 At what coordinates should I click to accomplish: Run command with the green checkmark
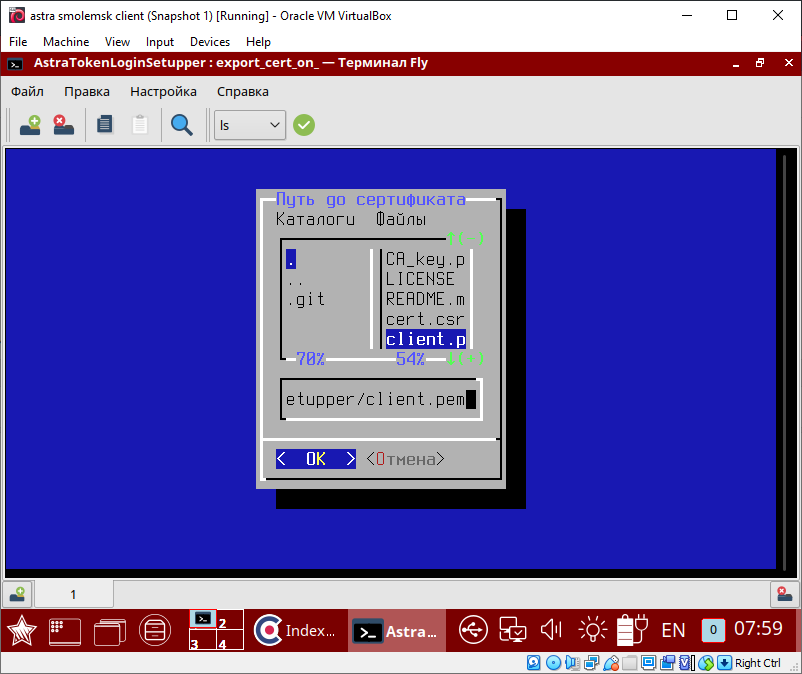pos(304,125)
